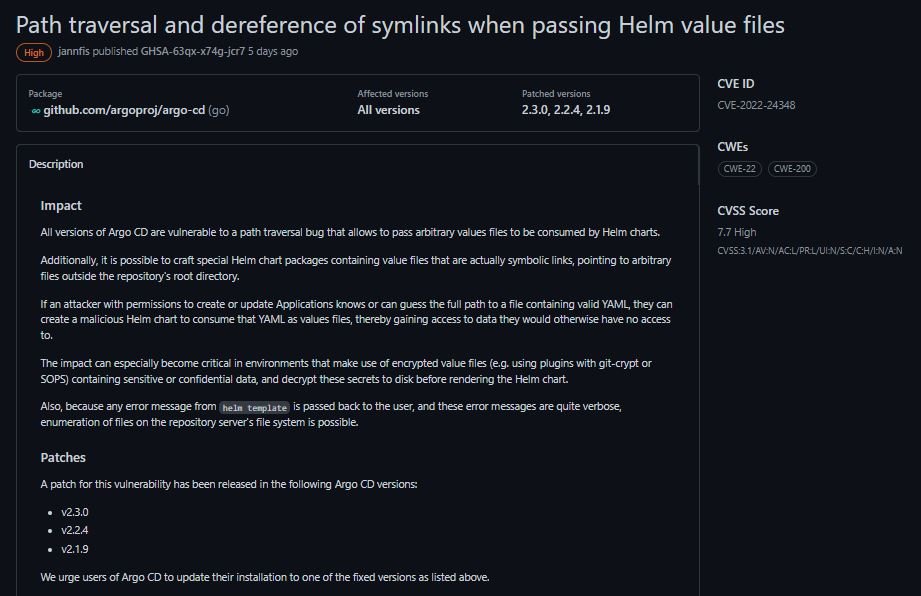Open the CWE-22 tag
Screen dimensions: 921x596
pos(740,169)
